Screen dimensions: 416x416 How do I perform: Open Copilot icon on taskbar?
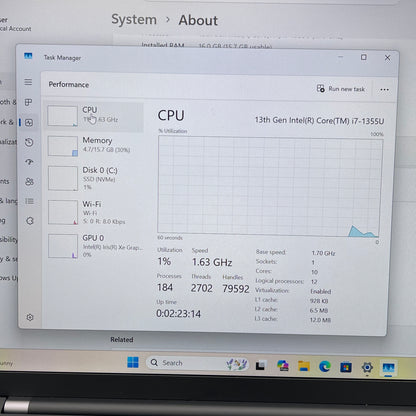pos(283,366)
